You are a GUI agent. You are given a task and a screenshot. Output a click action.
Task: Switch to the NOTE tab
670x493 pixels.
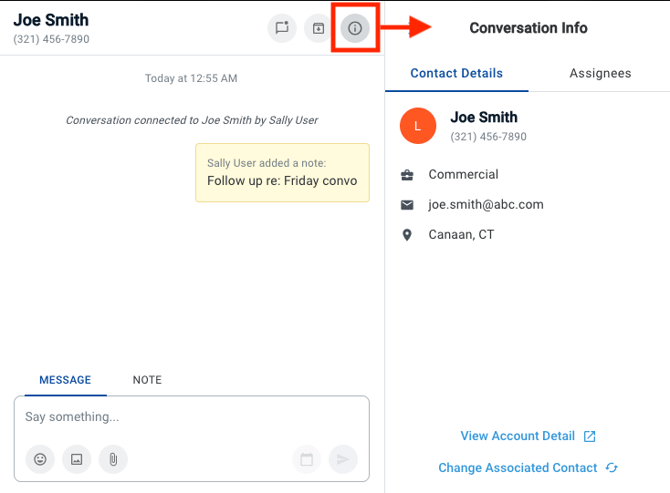(147, 380)
